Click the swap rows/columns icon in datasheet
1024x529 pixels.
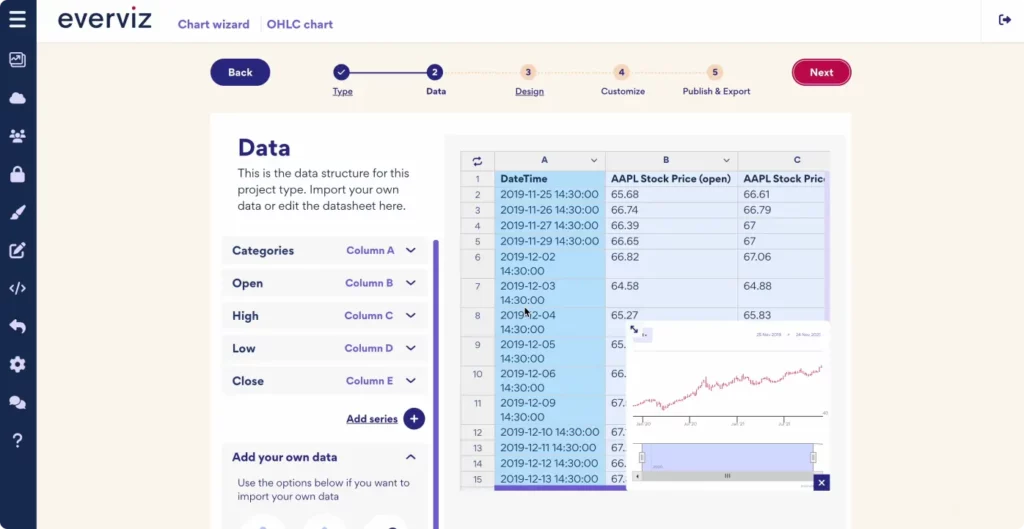click(477, 161)
